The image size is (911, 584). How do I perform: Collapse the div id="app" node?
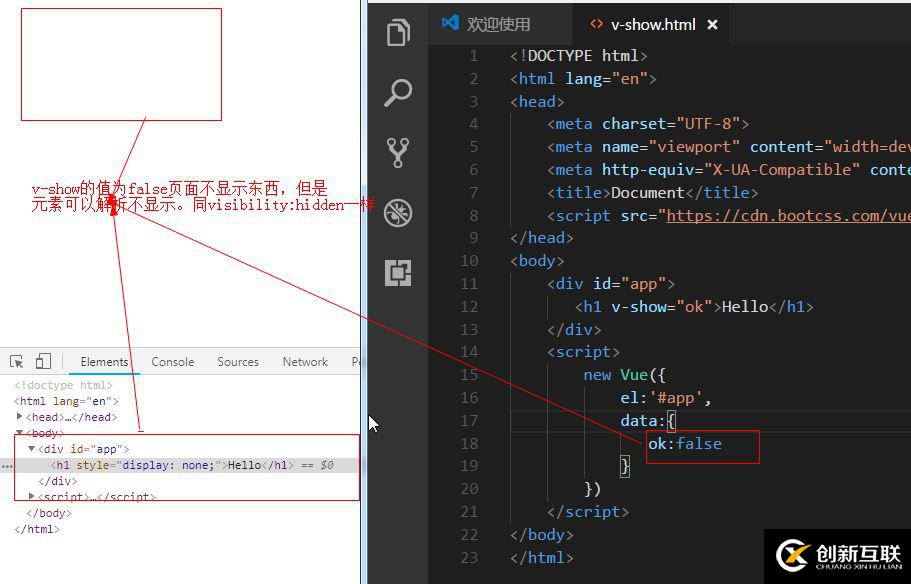[32, 449]
